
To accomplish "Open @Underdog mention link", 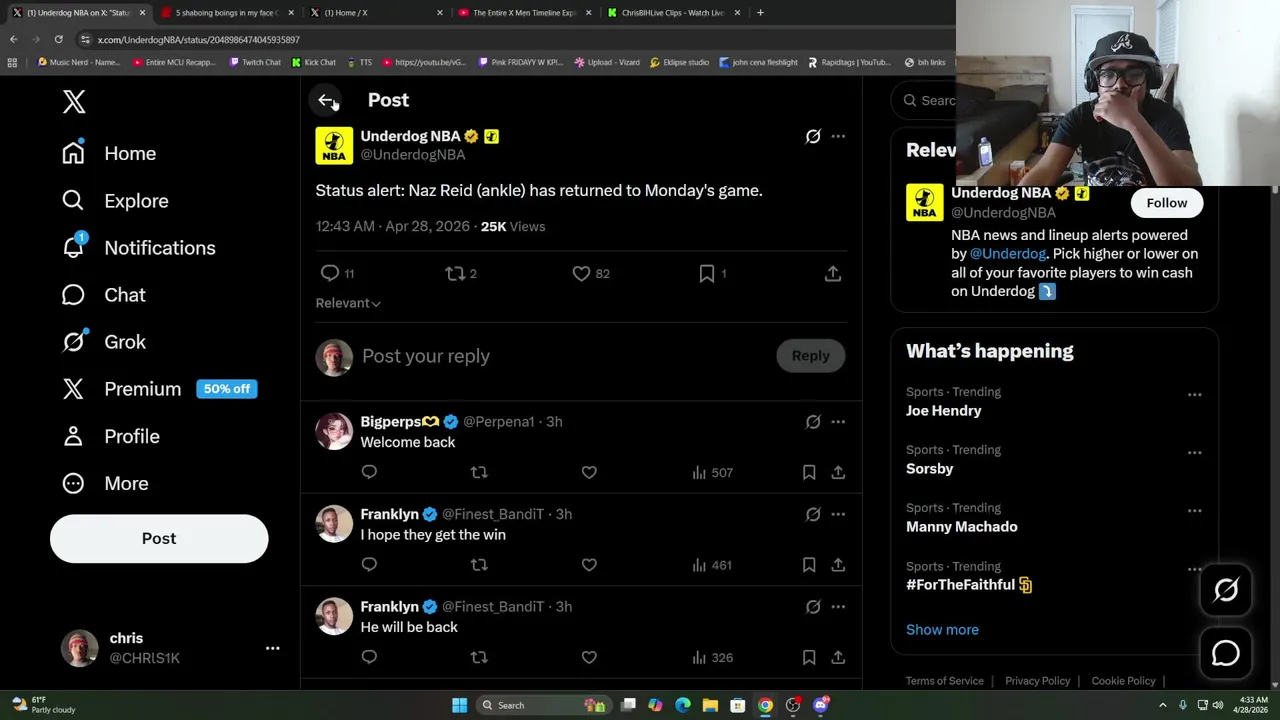I will tap(1007, 254).
